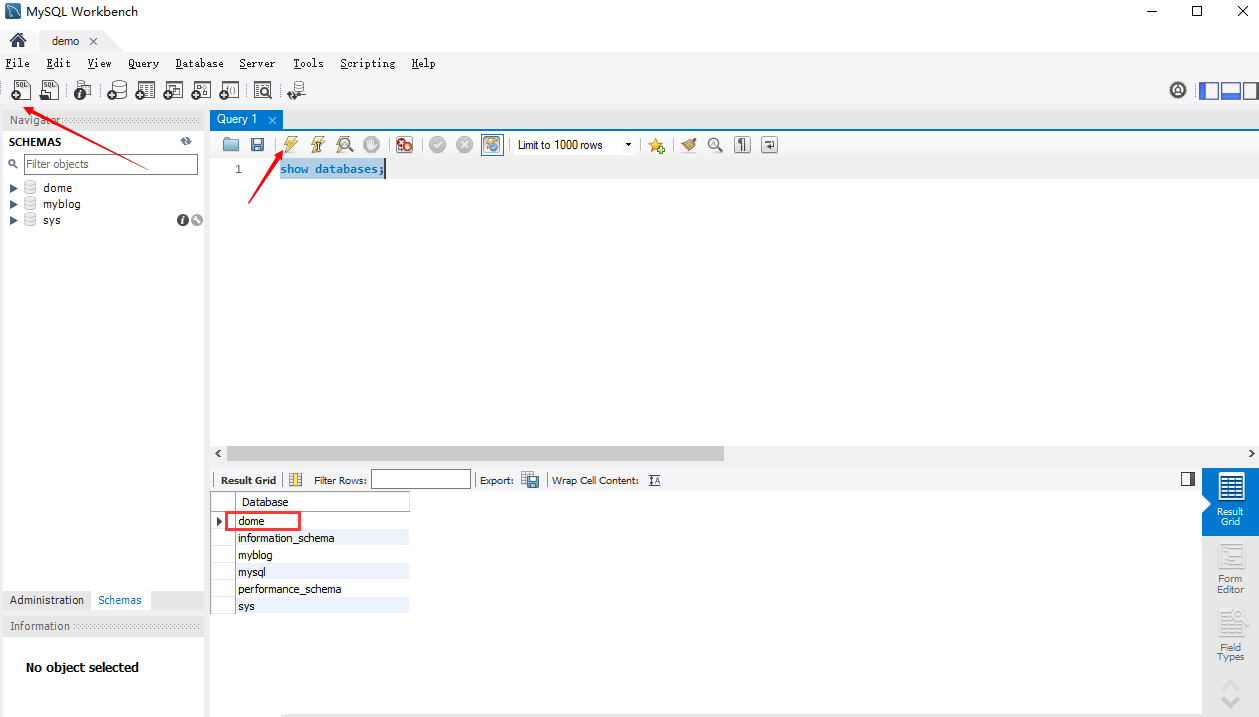The height and width of the screenshot is (717, 1259).
Task: Expand the sys schema
Action: tap(14, 220)
